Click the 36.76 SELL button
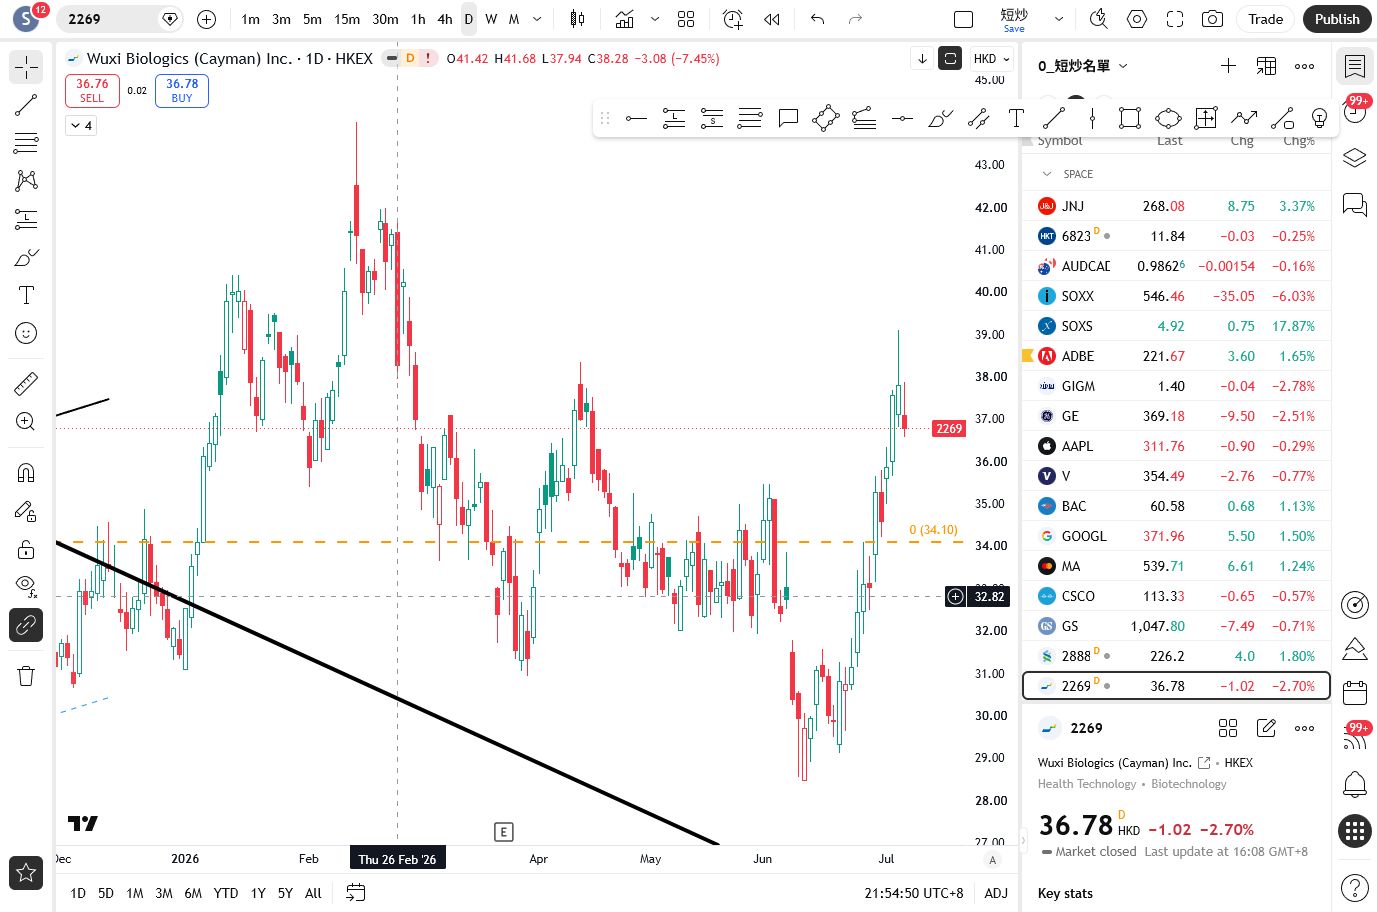The height and width of the screenshot is (912, 1377). (92, 90)
